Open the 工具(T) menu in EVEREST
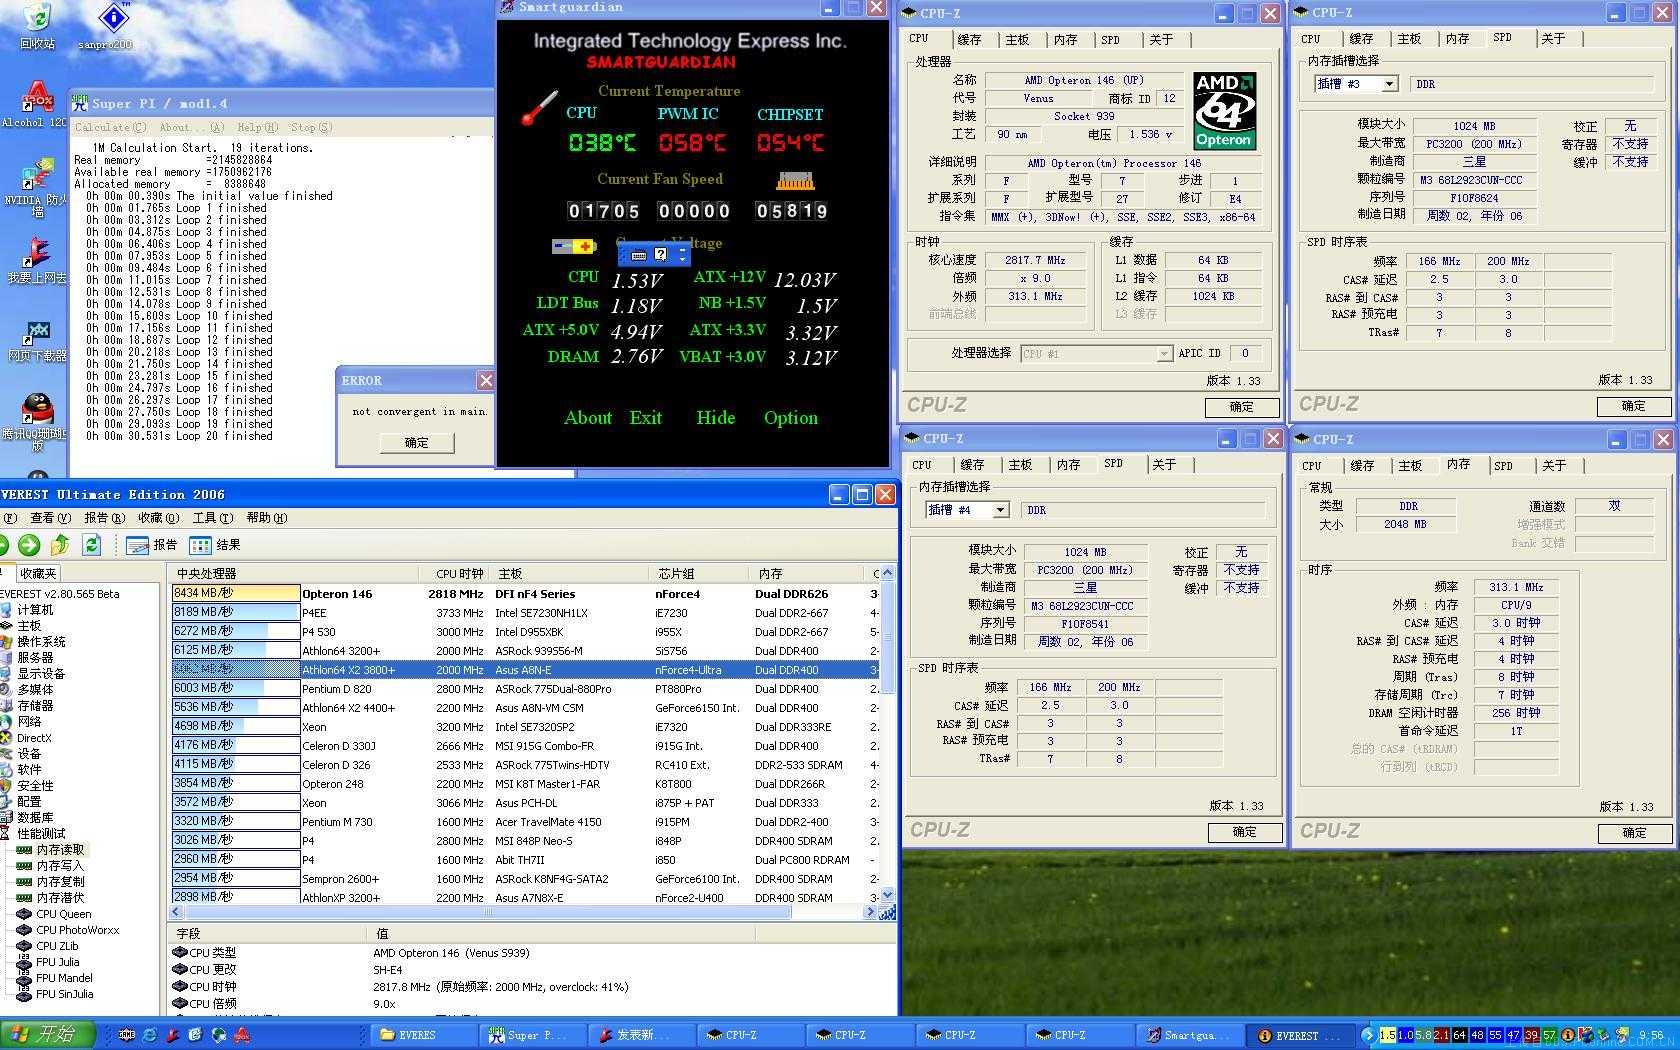Screen dimensions: 1680x1050 [212, 518]
